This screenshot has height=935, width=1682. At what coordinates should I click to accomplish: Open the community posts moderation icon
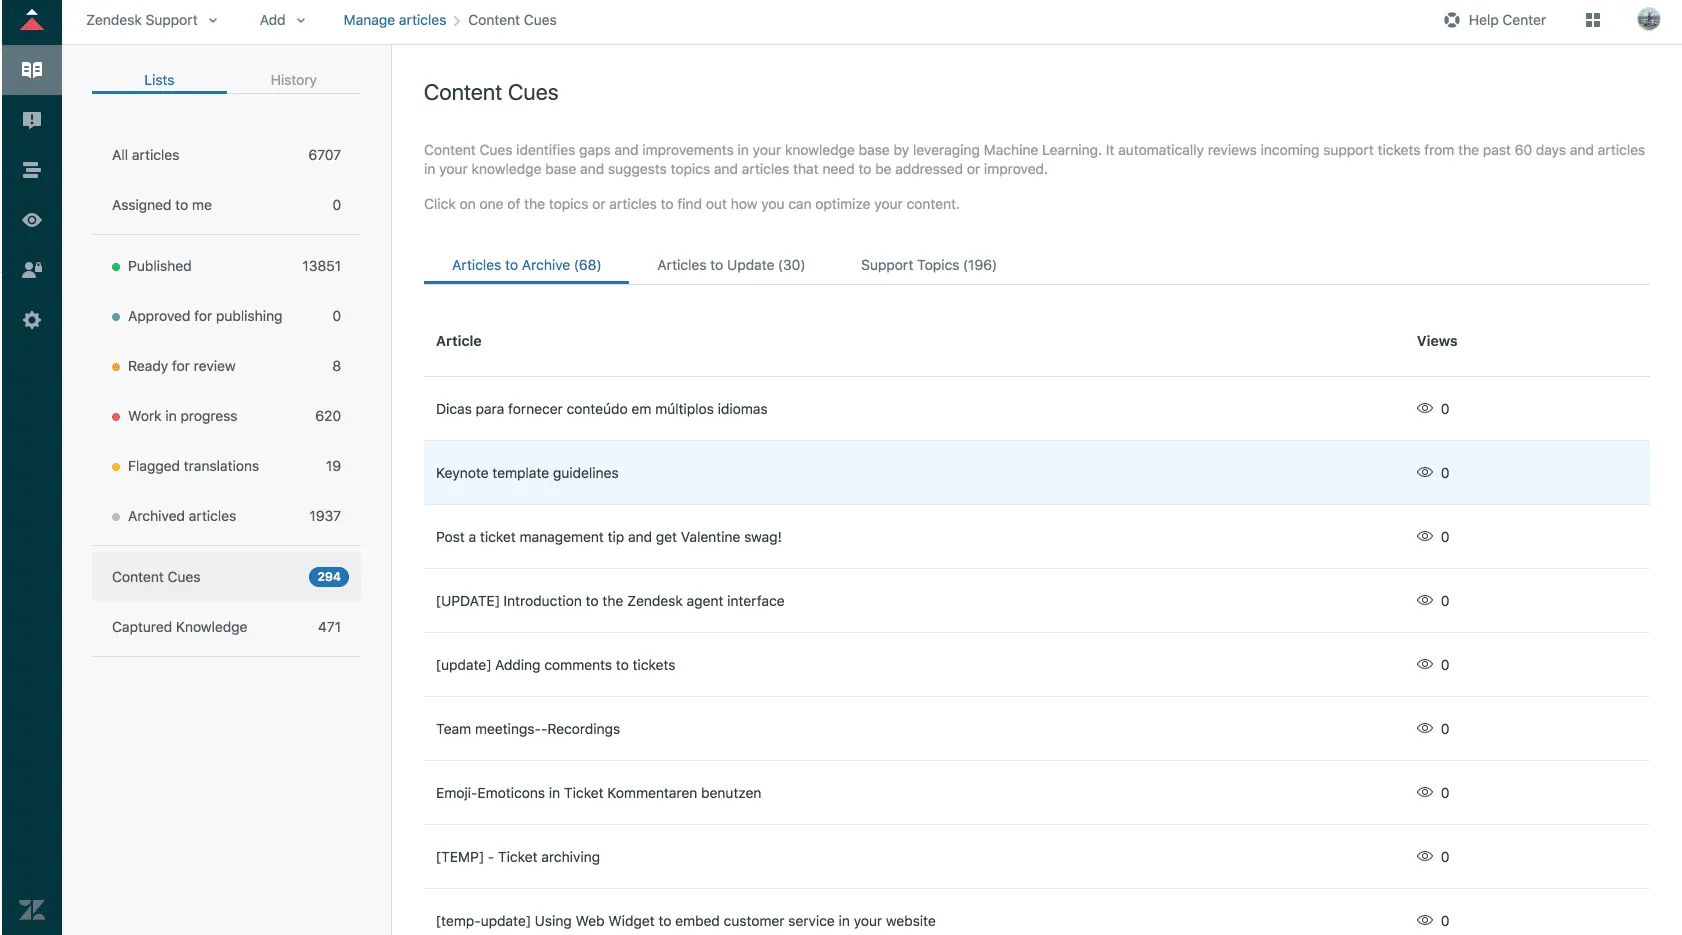point(31,120)
